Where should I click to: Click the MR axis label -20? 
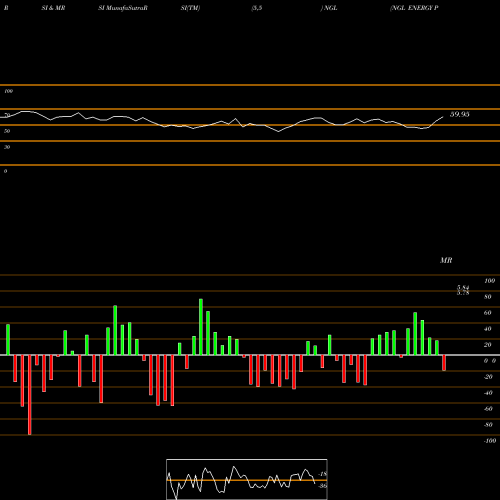point(488,377)
